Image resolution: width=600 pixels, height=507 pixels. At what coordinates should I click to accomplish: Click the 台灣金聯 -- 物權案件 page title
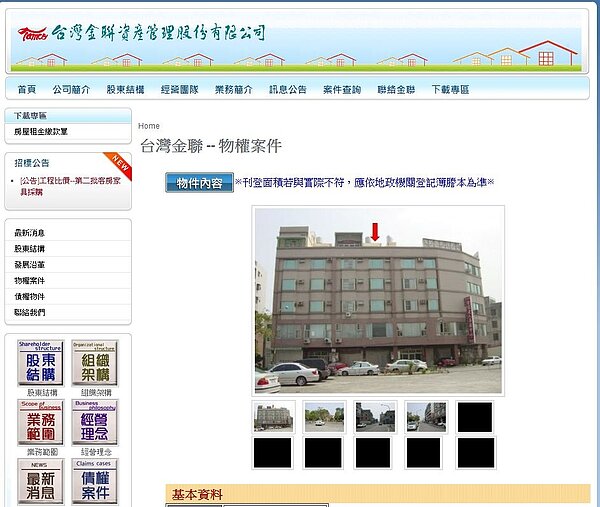(x=211, y=146)
